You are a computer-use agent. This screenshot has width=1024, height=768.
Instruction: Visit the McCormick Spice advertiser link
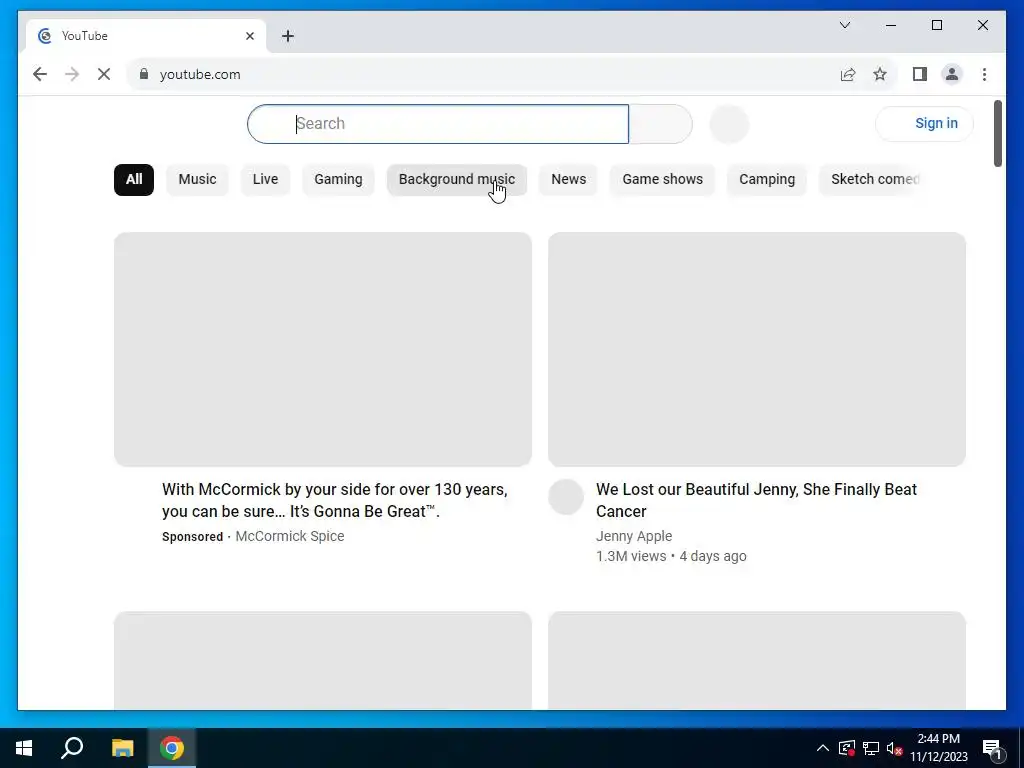click(x=289, y=536)
